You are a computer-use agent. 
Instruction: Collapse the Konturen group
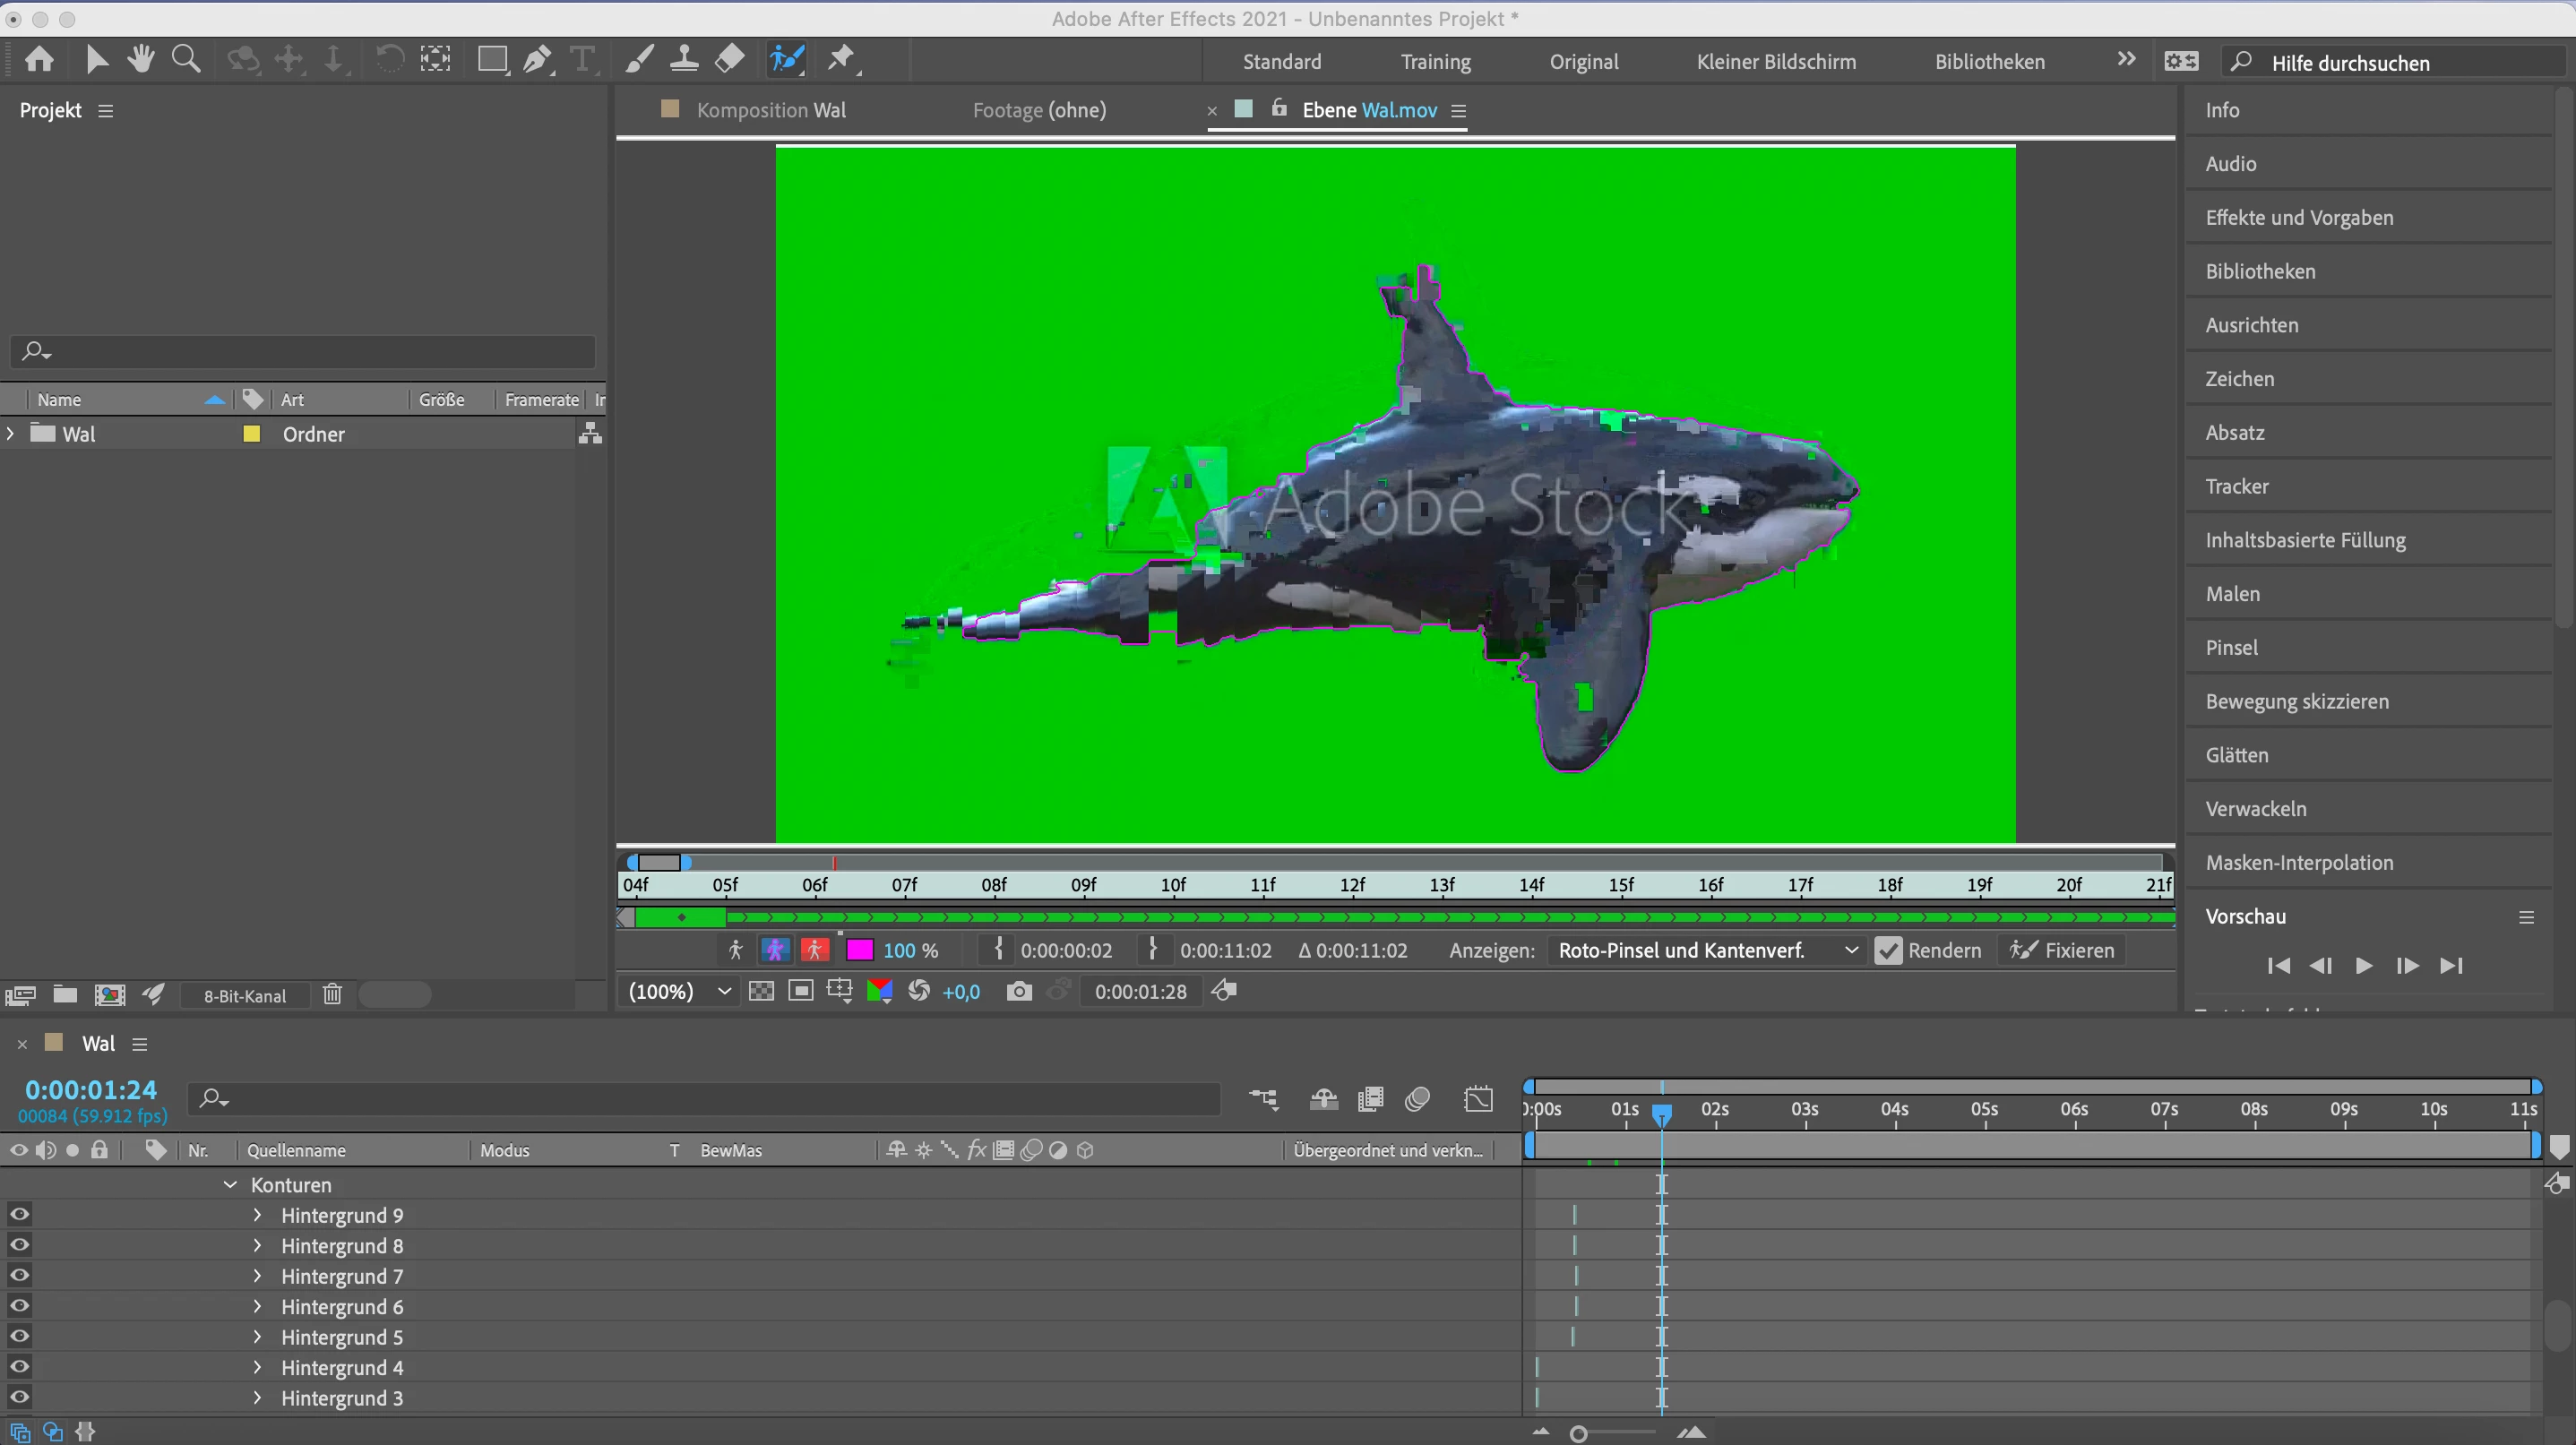(230, 1185)
